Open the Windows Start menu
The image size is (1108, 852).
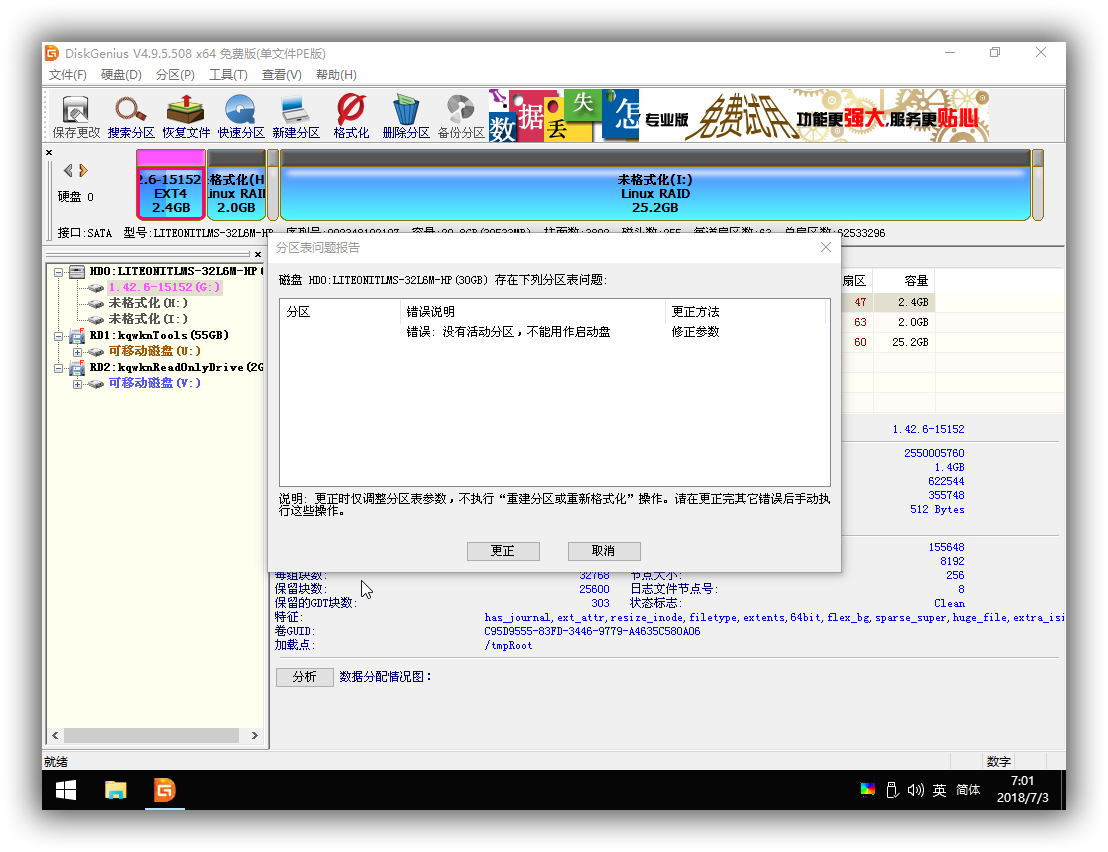click(66, 790)
